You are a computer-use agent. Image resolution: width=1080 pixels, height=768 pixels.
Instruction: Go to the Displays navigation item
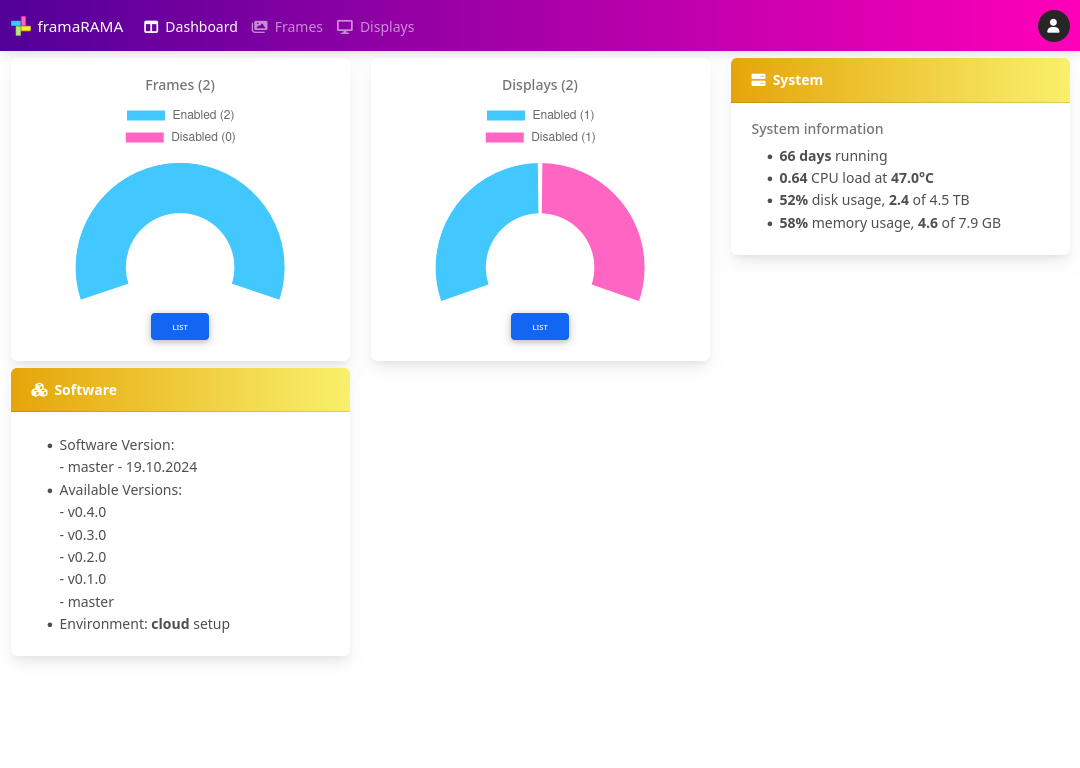coord(375,27)
